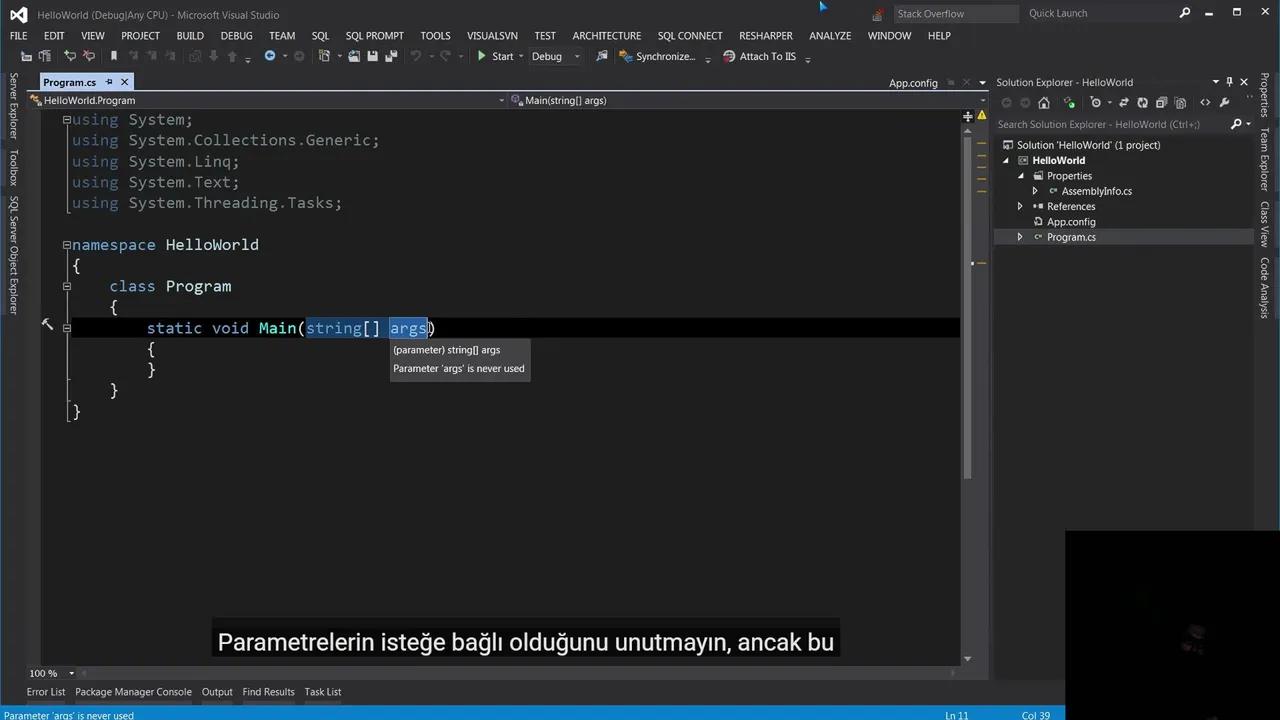Open the BUILD menu
The width and height of the screenshot is (1280, 720).
coord(190,35)
